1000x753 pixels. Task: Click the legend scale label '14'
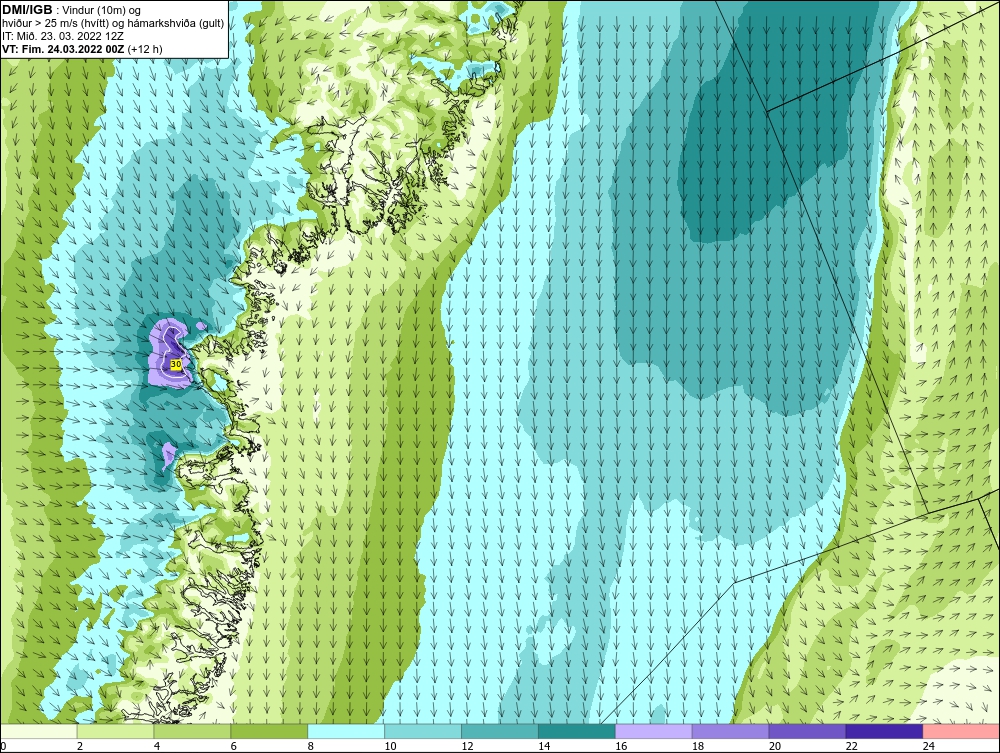[544, 746]
